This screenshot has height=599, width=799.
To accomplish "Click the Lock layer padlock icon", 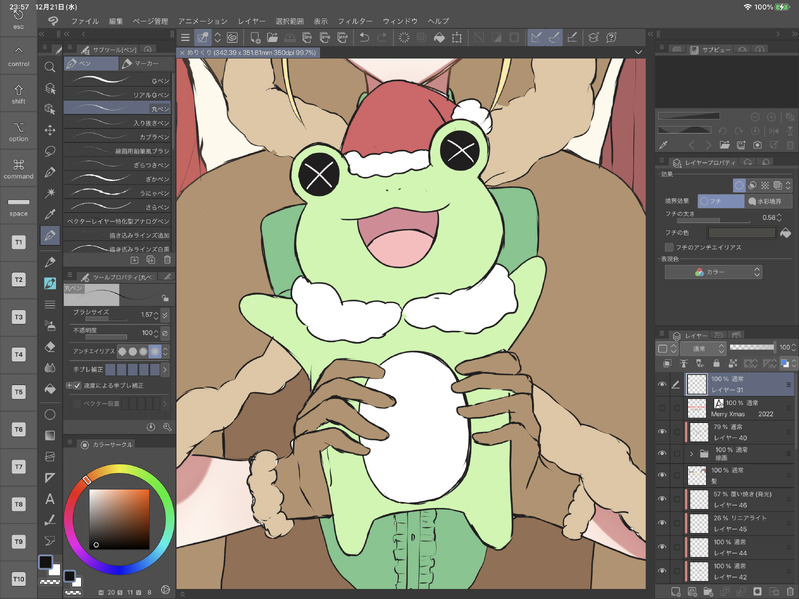I will coord(716,363).
